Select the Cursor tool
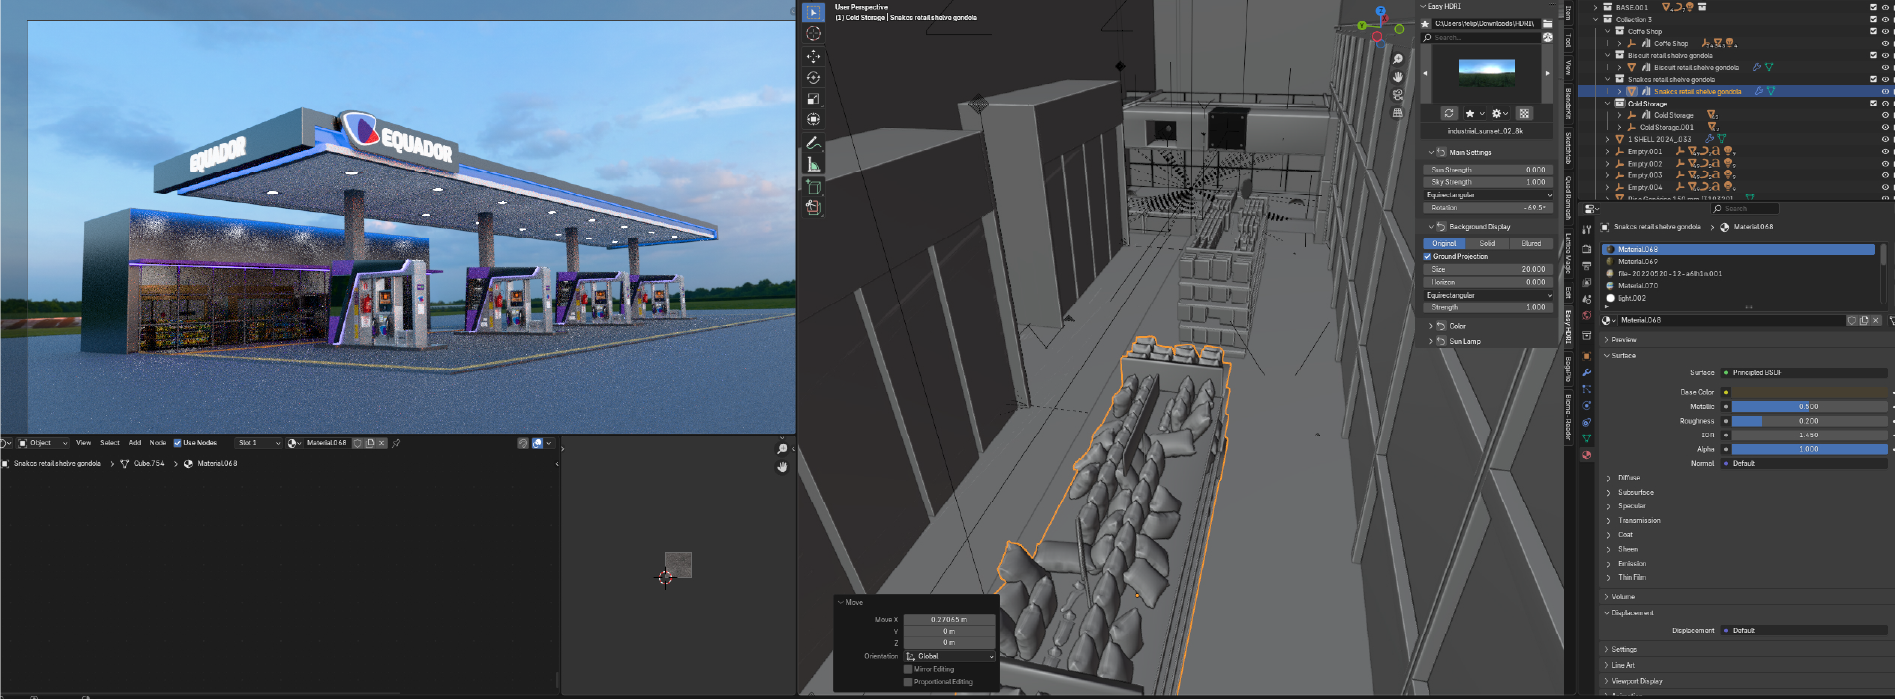 point(813,34)
